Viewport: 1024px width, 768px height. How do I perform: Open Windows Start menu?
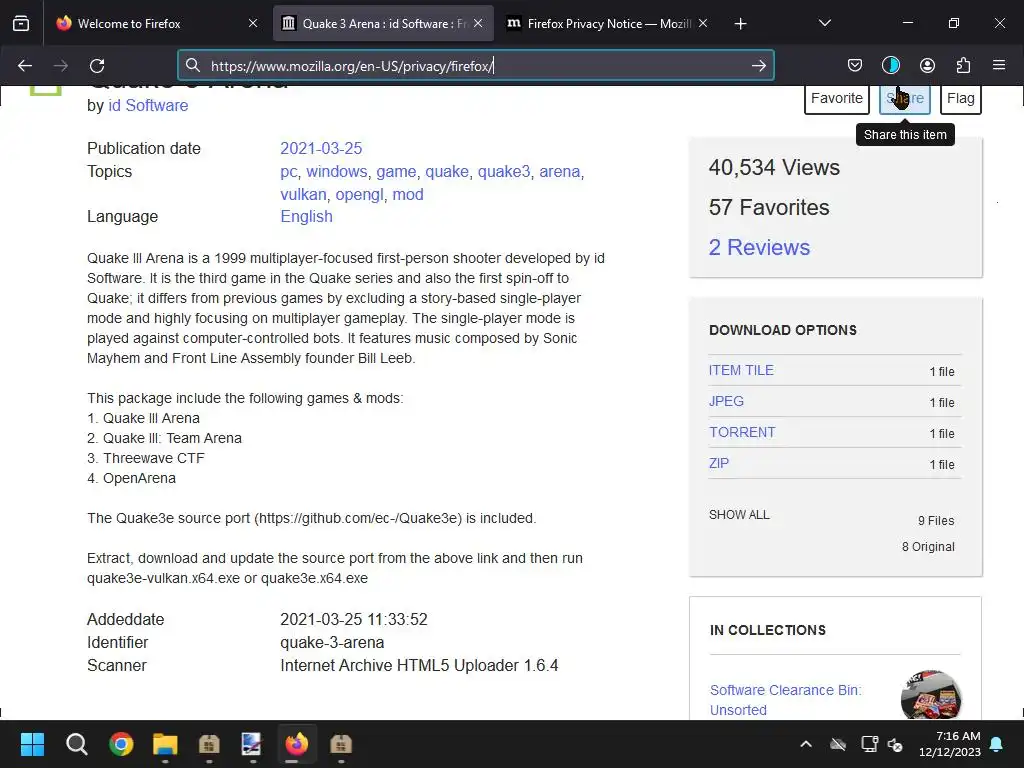[32, 744]
